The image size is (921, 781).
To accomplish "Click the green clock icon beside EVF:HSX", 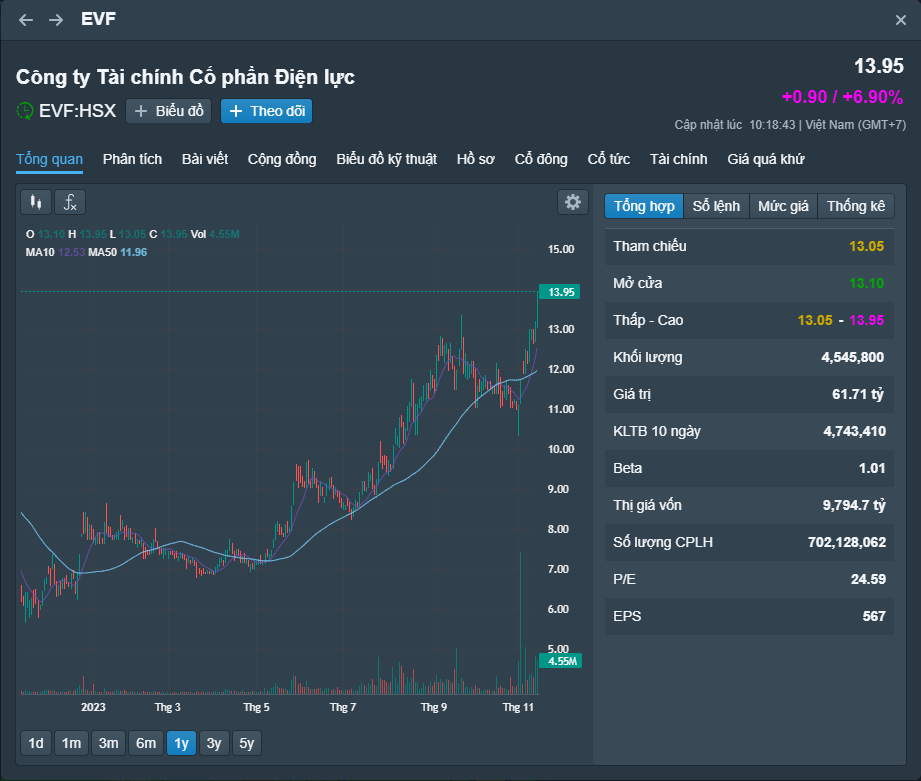I will point(25,111).
